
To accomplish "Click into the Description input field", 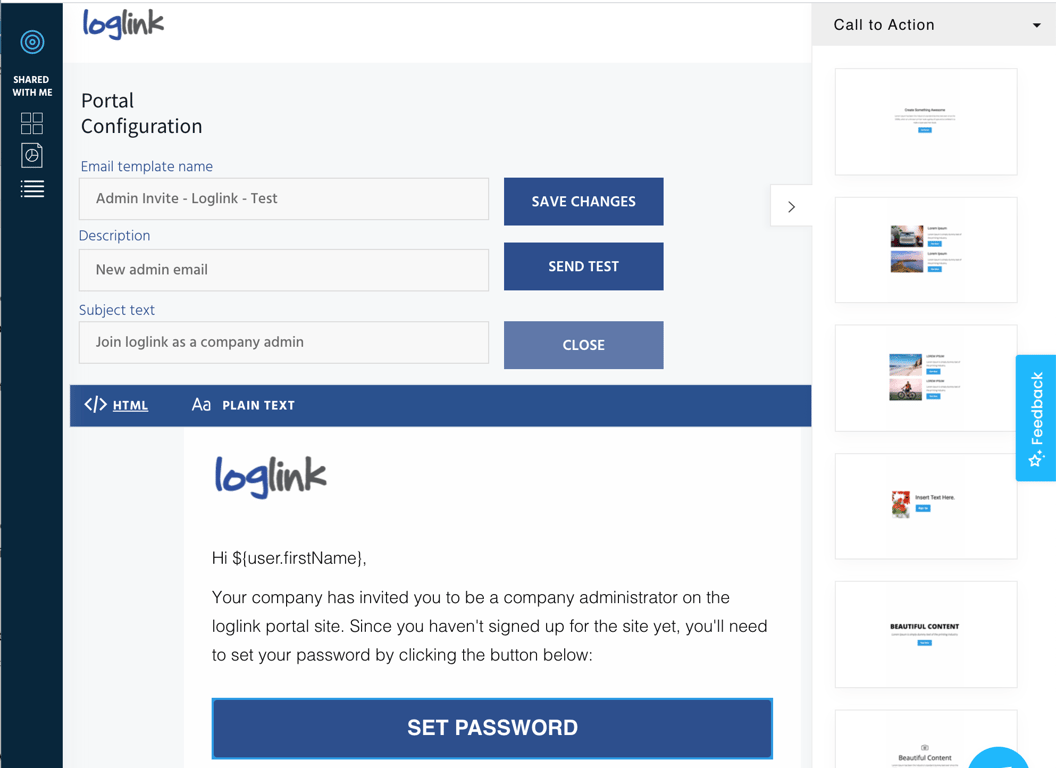I will (284, 270).
